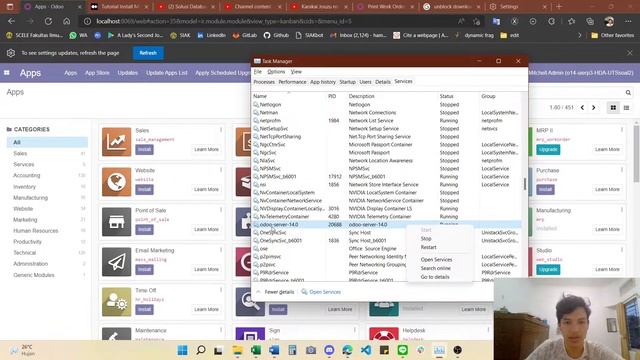The height and width of the screenshot is (360, 640).
Task: Open Visual Studio Code from taskbar
Action: click(x=366, y=350)
